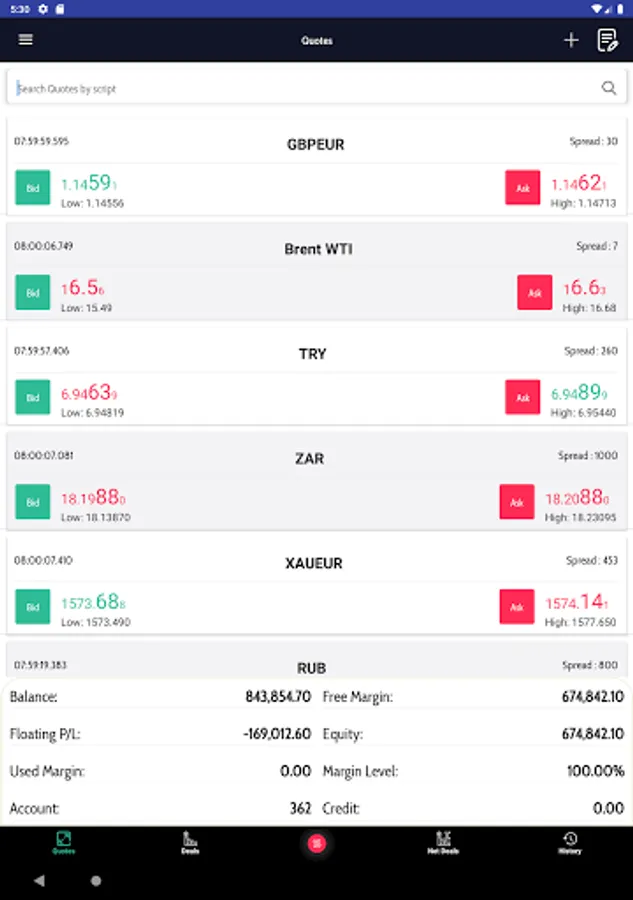Focus the Search Quotes by script field
633x900 pixels.
click(300, 88)
